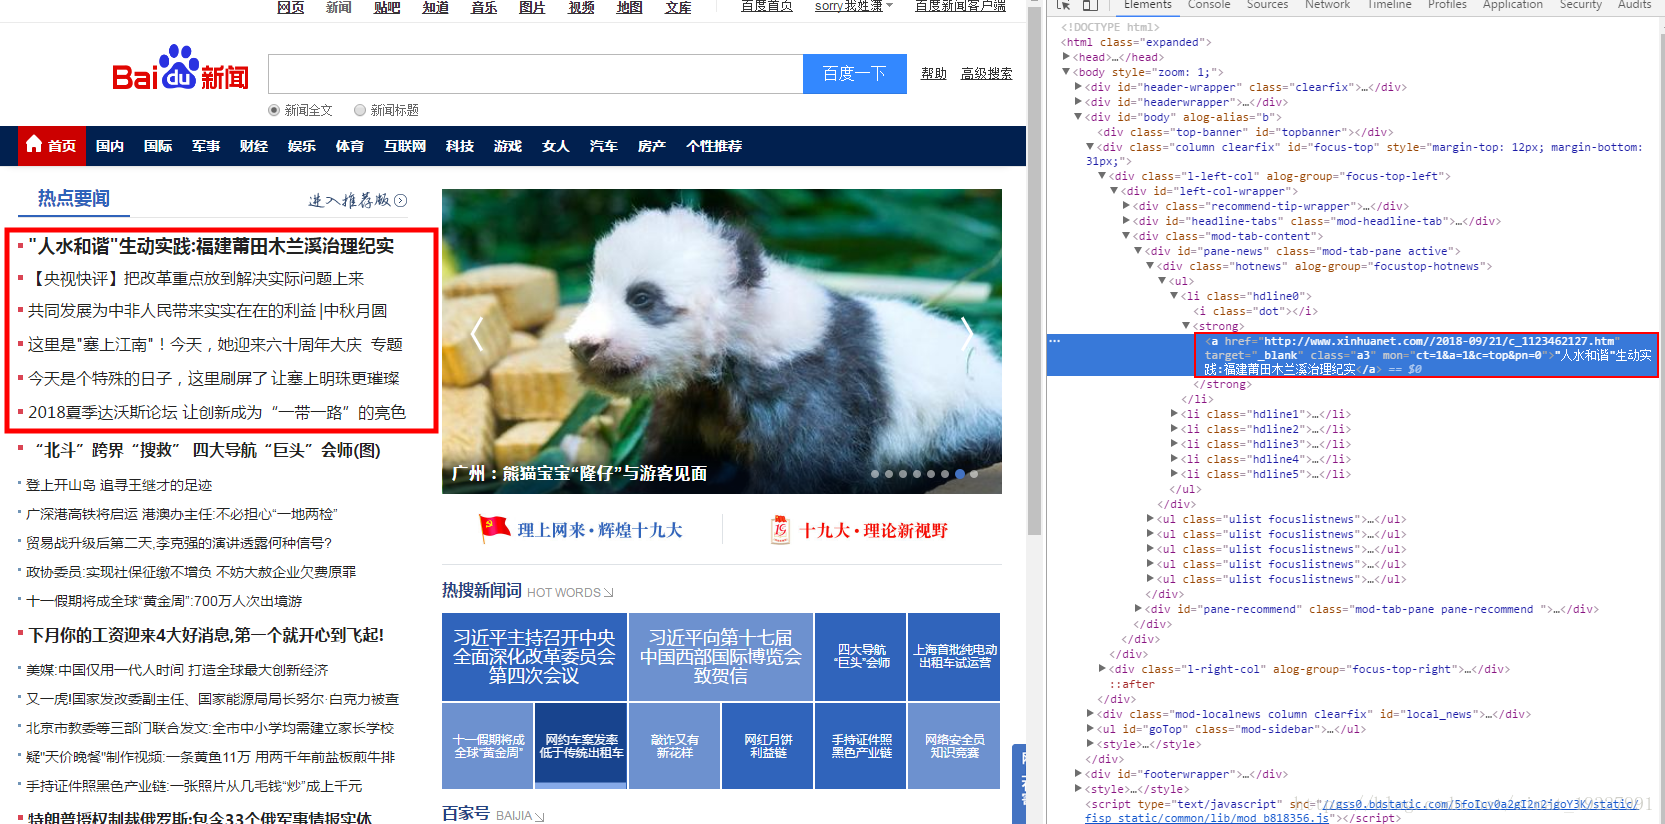Image resolution: width=1665 pixels, height=824 pixels.
Task: Expand the header-wrapper div node
Action: [x=1078, y=87]
